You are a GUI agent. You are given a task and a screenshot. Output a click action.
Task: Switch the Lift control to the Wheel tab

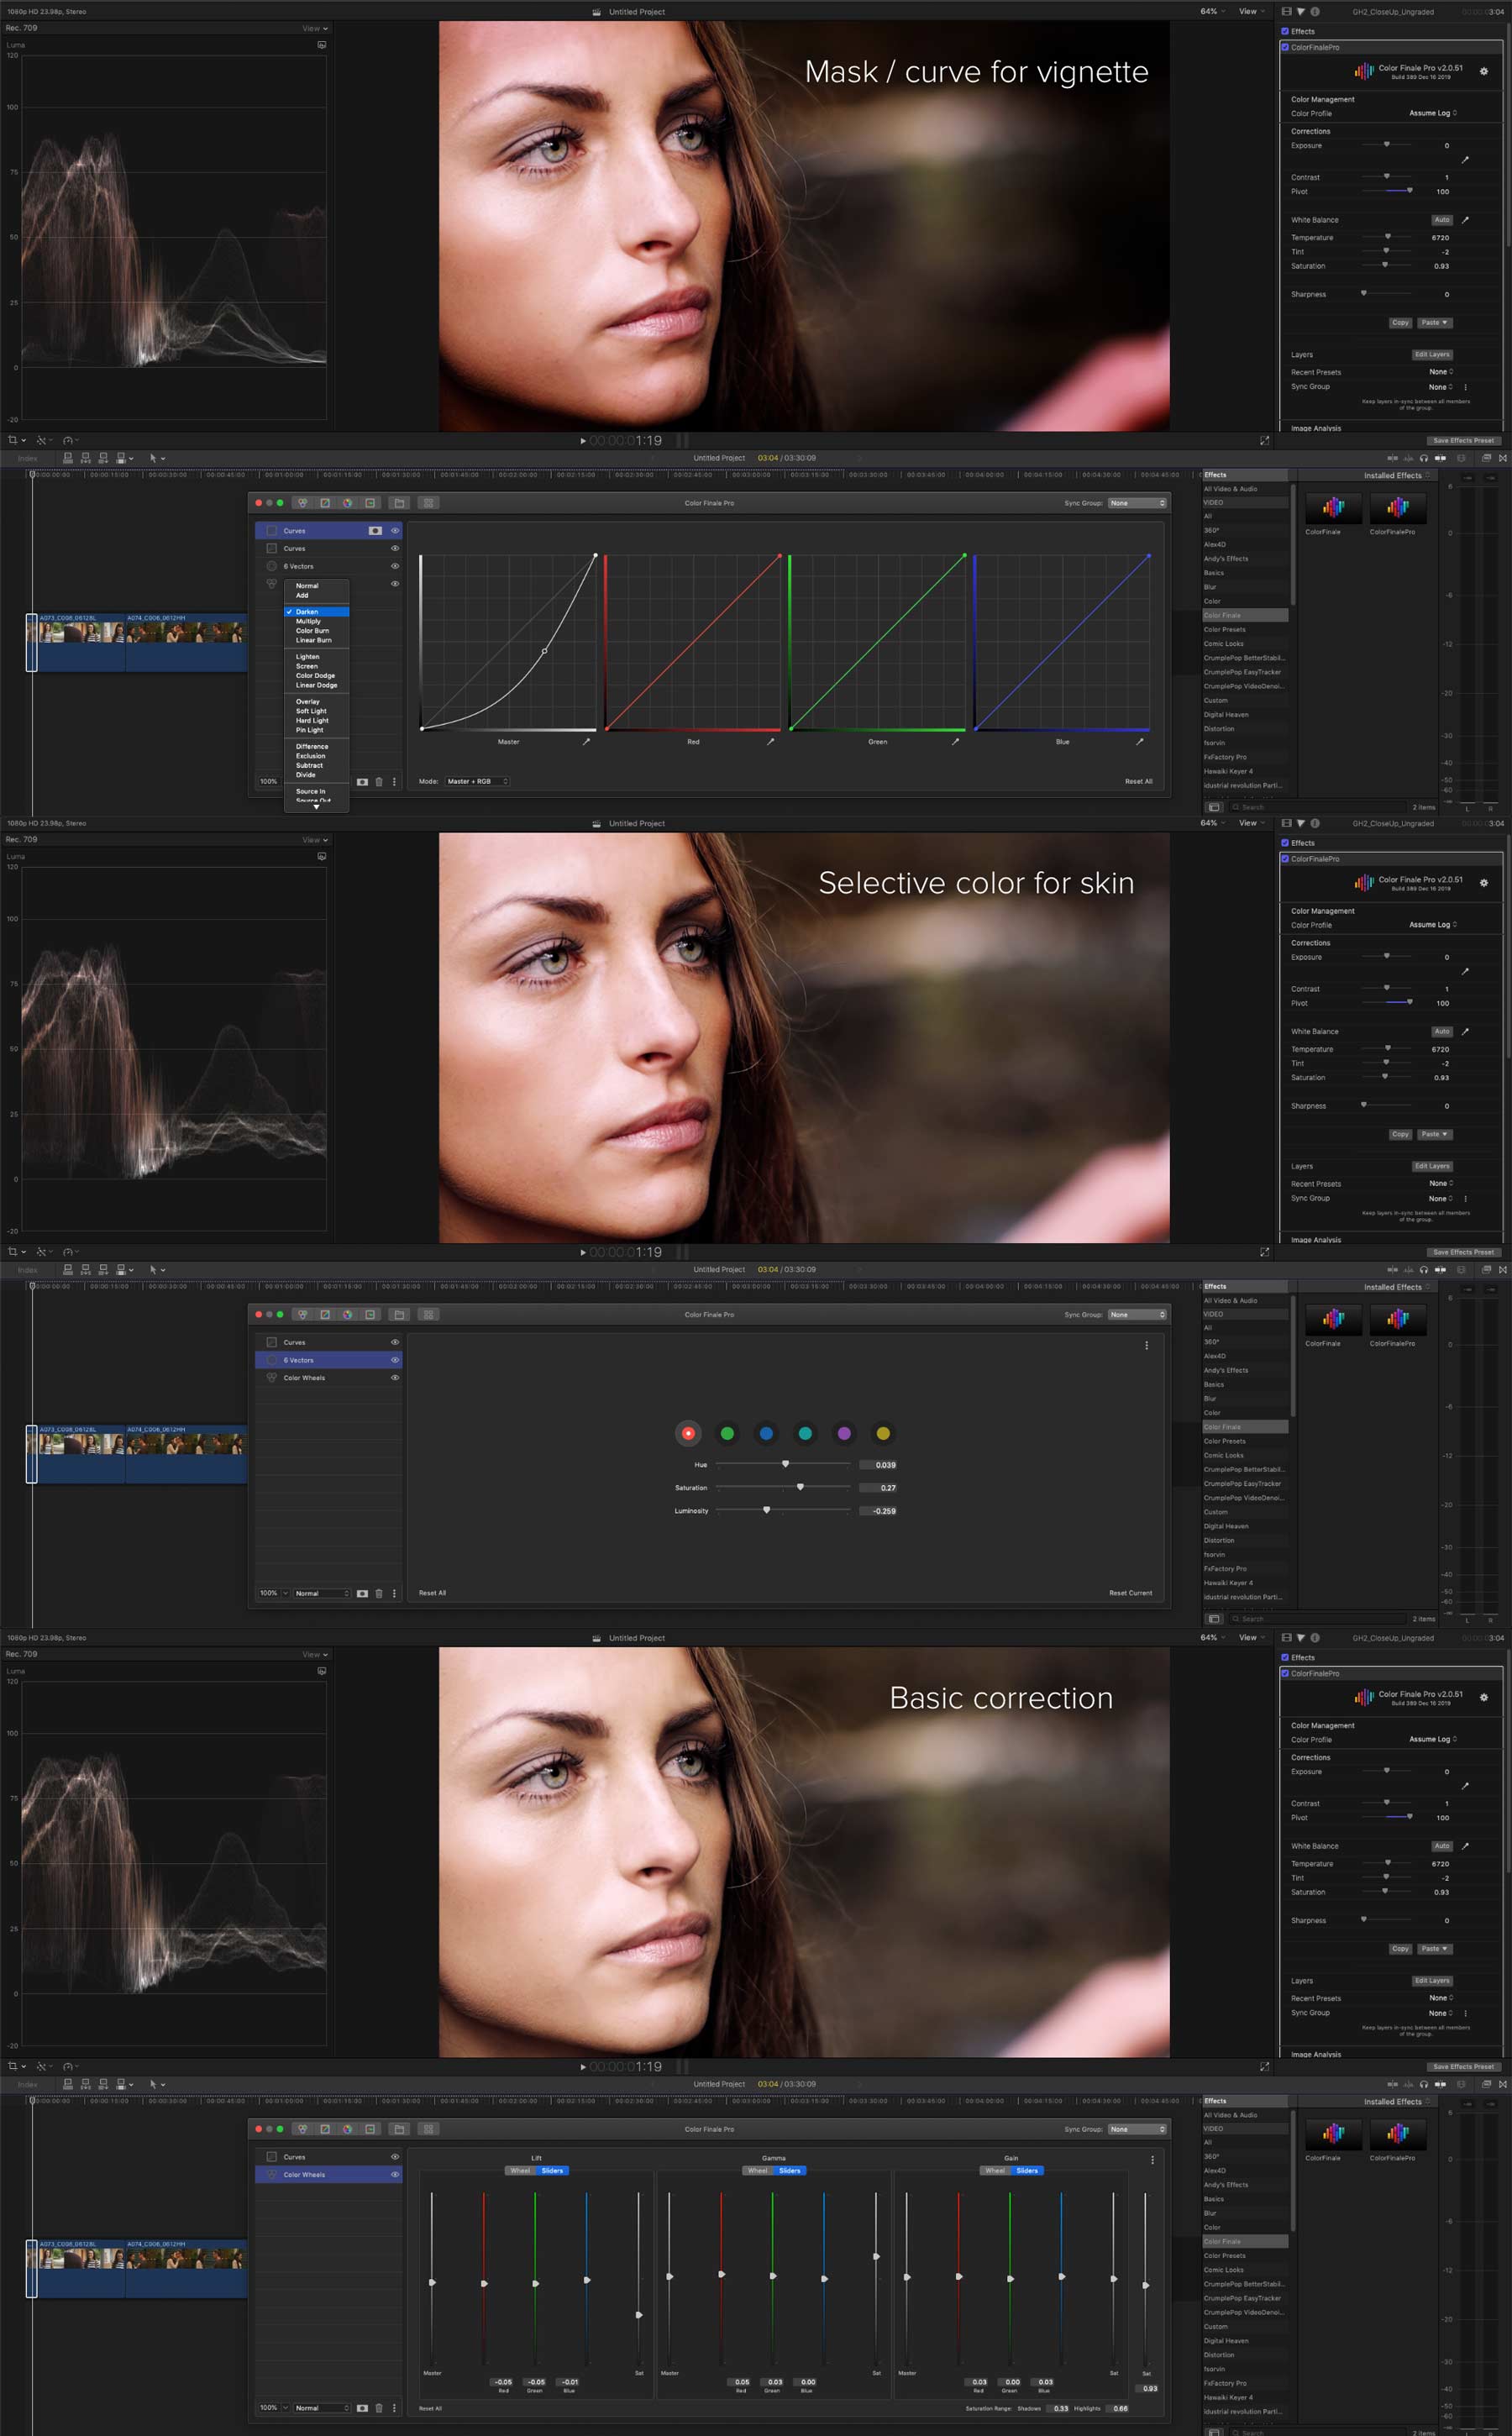pyautogui.click(x=520, y=2170)
